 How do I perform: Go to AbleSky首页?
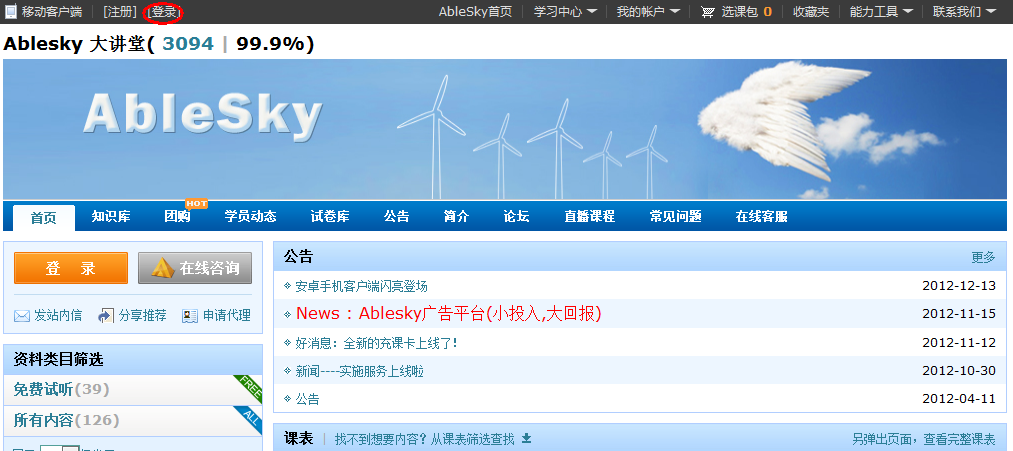tap(475, 12)
